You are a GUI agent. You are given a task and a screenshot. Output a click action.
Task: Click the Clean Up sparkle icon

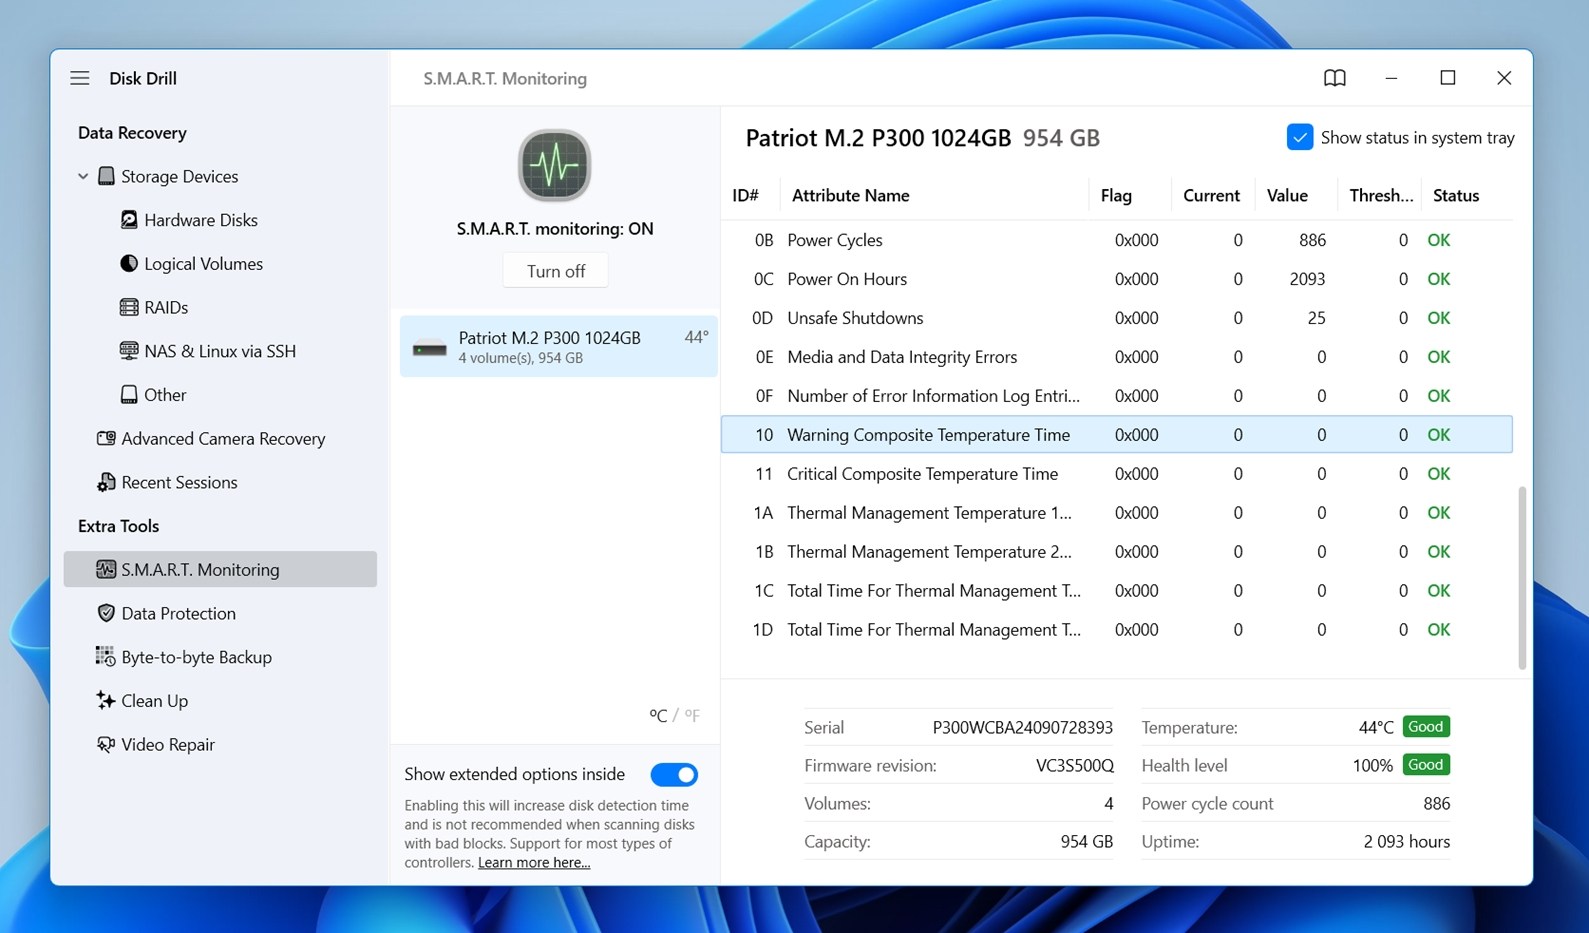click(106, 700)
